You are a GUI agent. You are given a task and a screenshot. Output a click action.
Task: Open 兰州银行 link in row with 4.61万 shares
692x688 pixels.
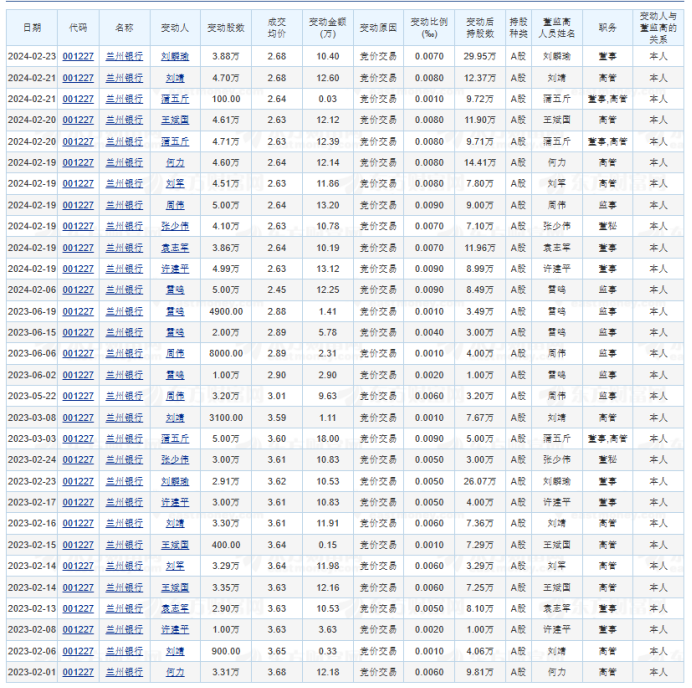pyautogui.click(x=124, y=120)
